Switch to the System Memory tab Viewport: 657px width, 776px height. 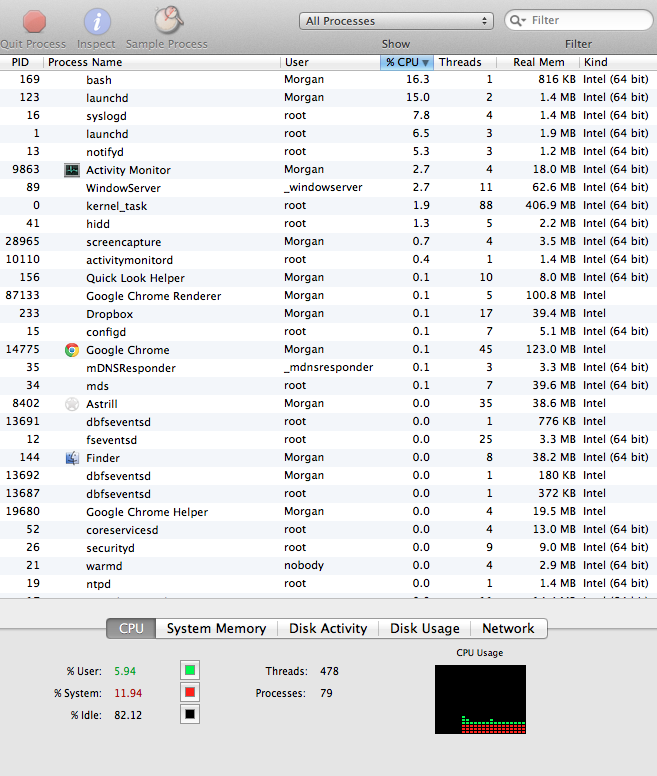[x=216, y=629]
